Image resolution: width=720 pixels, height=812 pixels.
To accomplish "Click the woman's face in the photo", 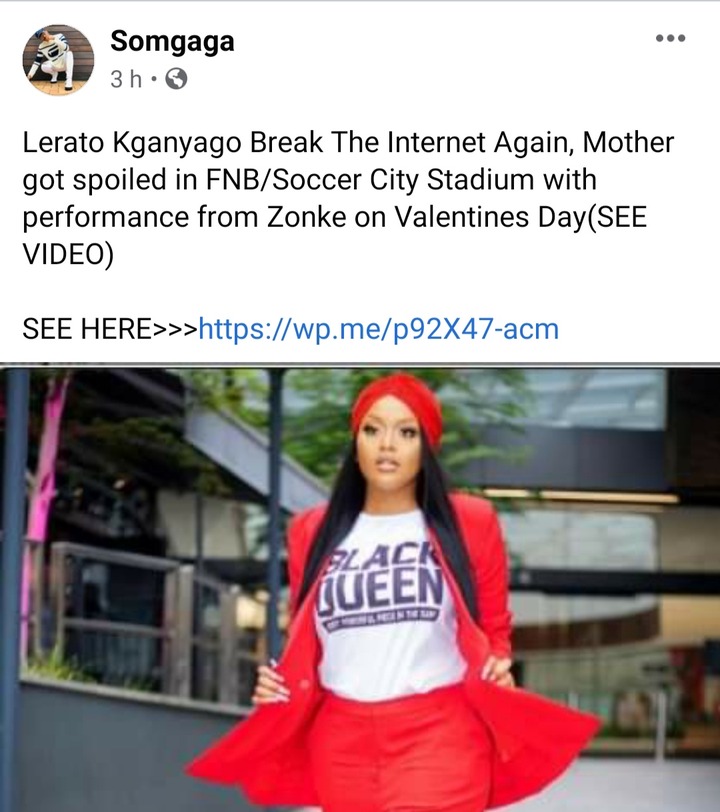I will 389,448.
